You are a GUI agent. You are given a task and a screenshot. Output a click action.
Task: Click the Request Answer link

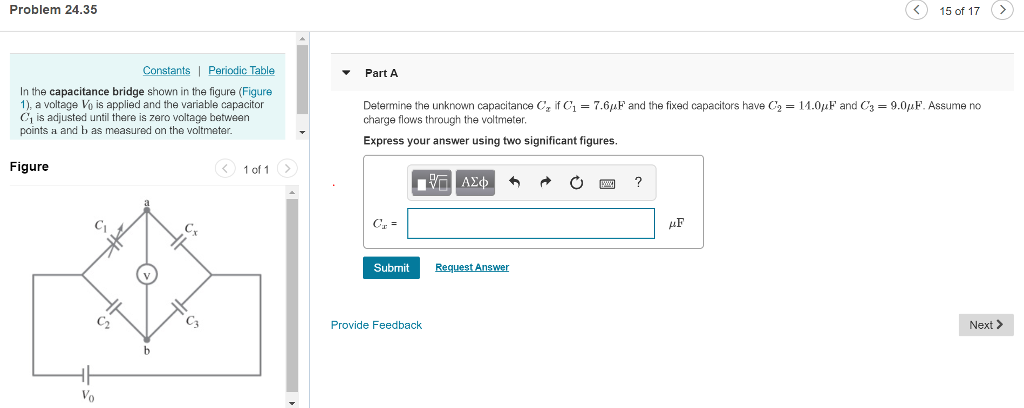click(x=472, y=267)
